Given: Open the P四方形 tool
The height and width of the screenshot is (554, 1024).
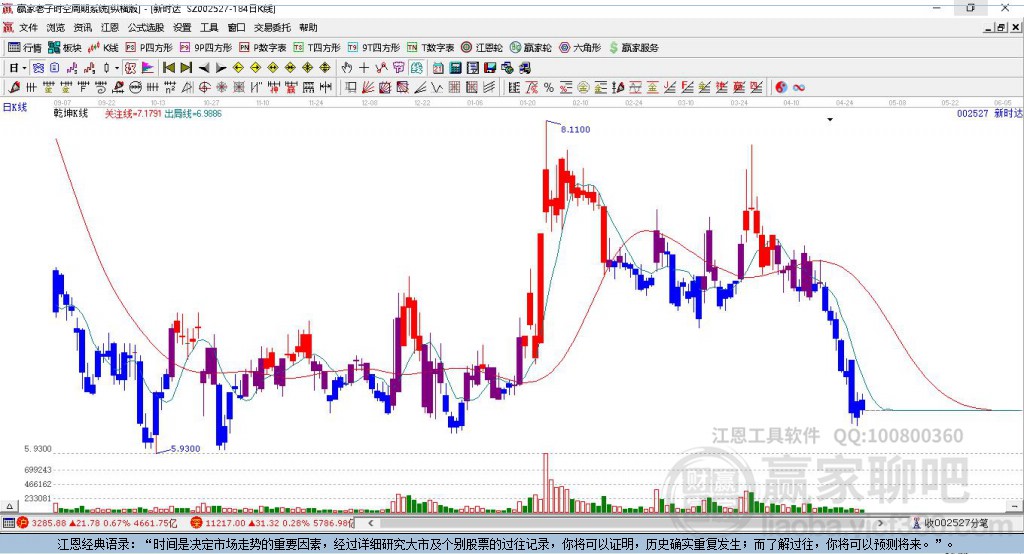Looking at the screenshot, I should tap(149, 48).
